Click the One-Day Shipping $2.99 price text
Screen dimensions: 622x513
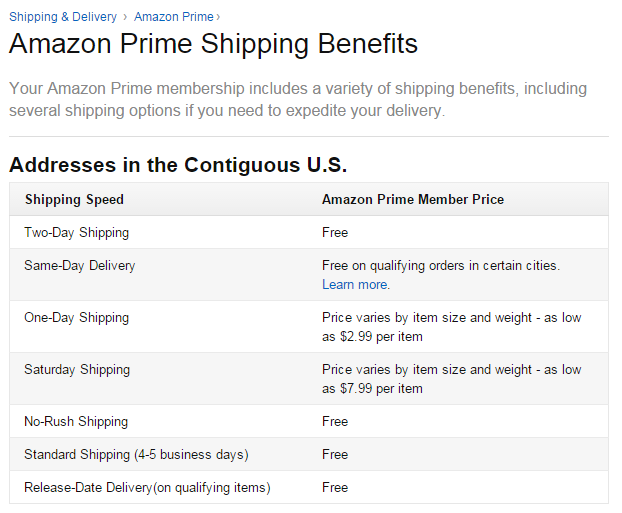point(451,327)
